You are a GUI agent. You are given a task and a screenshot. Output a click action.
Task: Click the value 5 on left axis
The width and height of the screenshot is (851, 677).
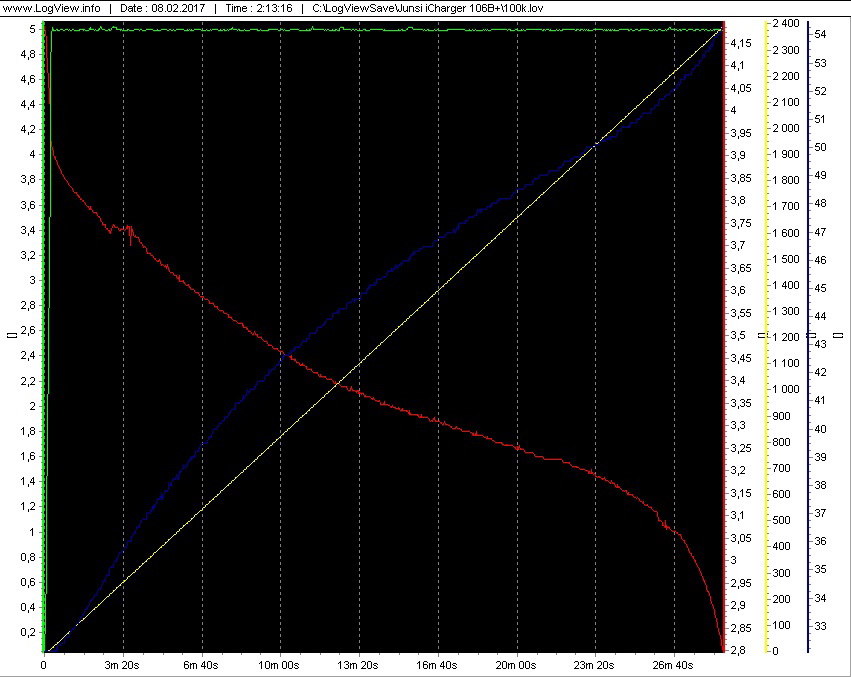tap(33, 29)
